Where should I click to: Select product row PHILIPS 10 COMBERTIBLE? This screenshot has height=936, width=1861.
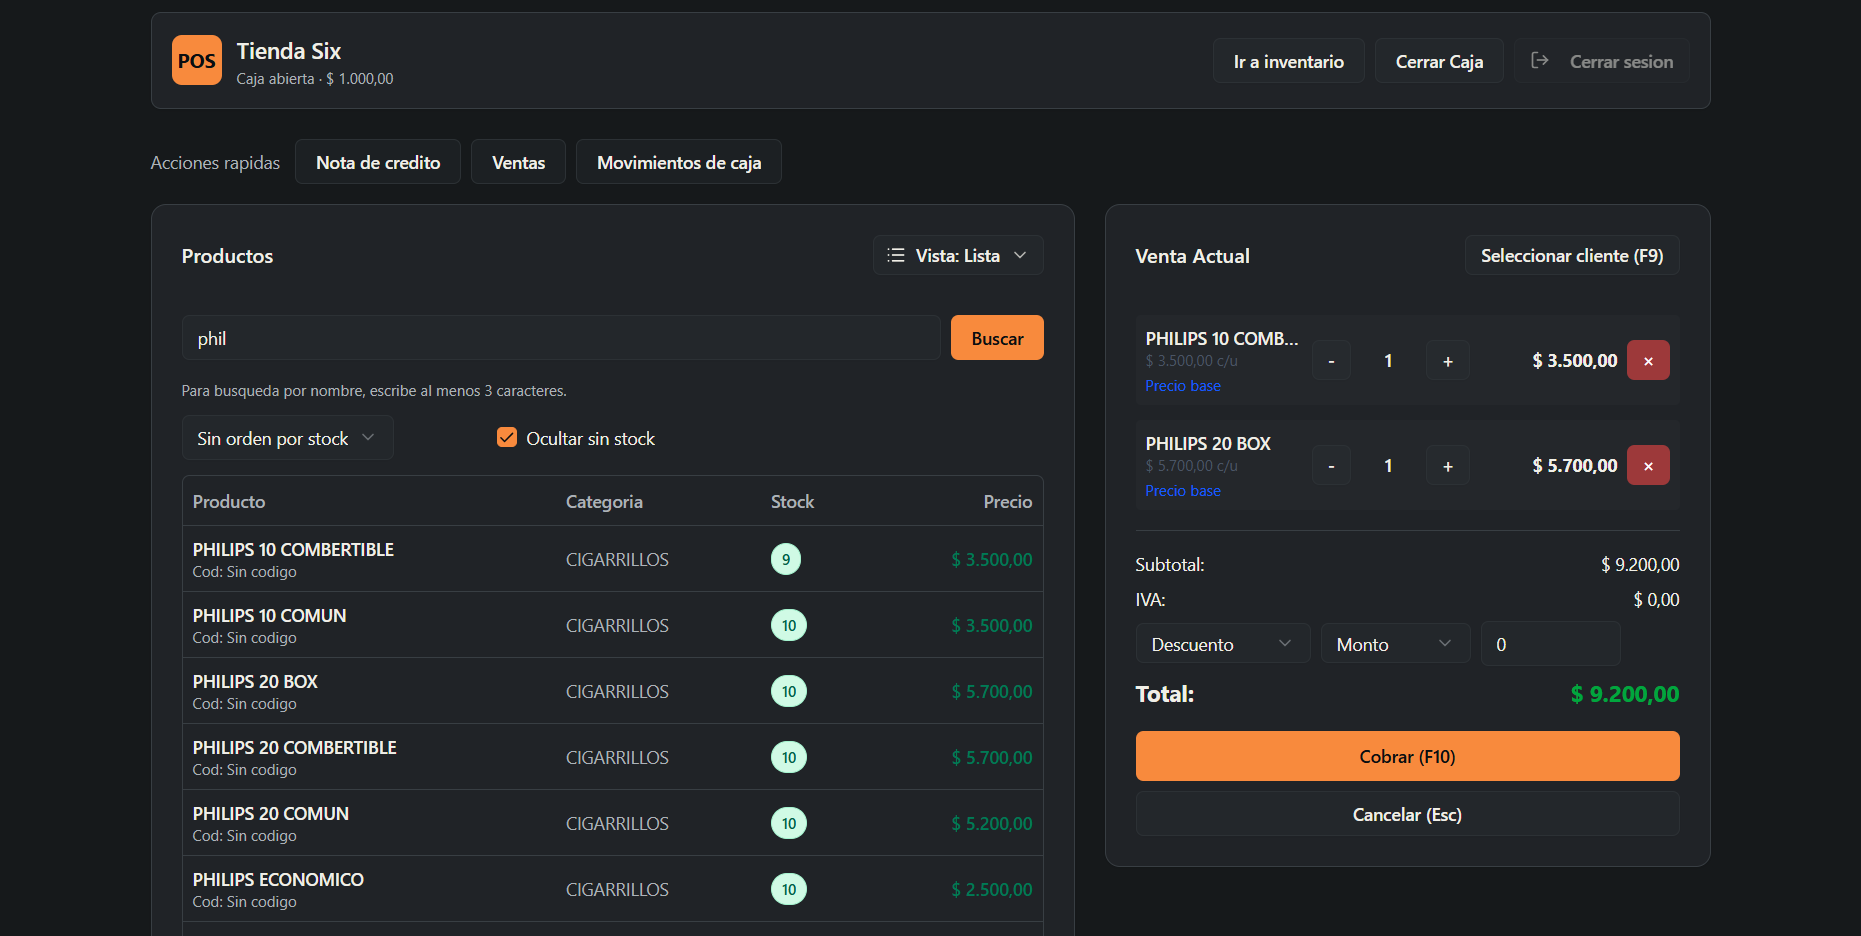point(612,559)
